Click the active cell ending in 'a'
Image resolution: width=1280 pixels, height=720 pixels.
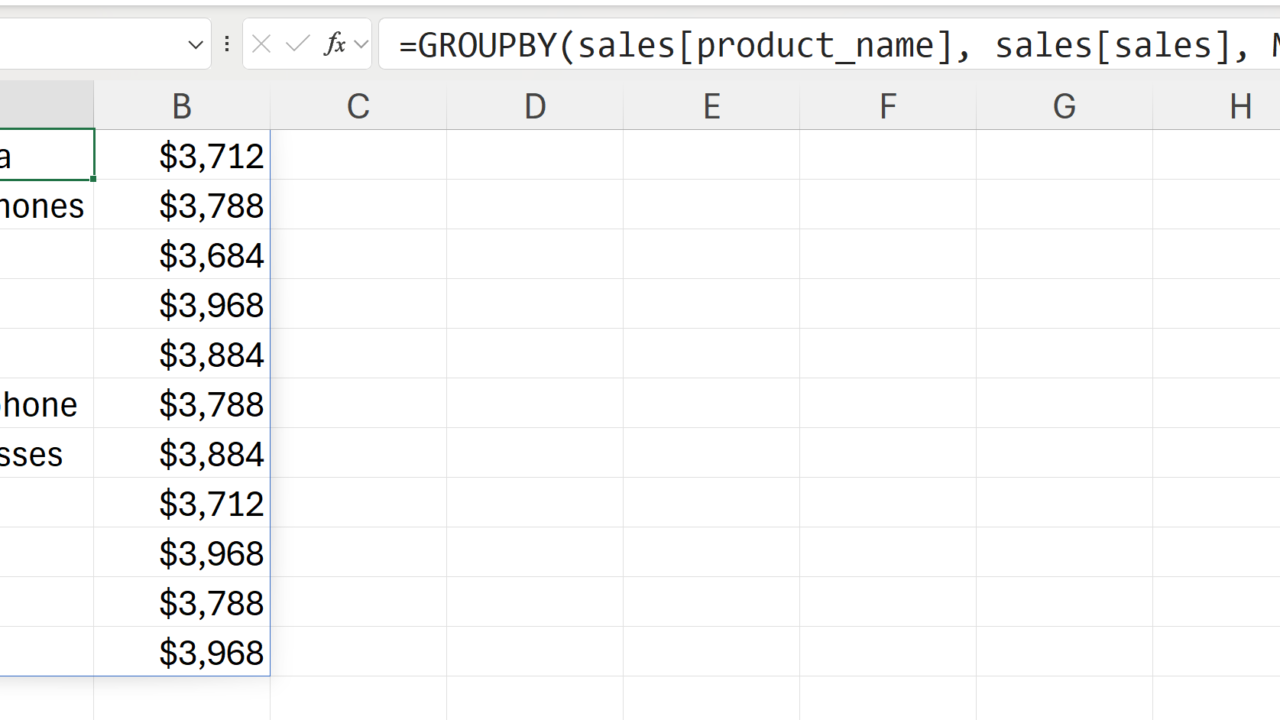(x=46, y=155)
